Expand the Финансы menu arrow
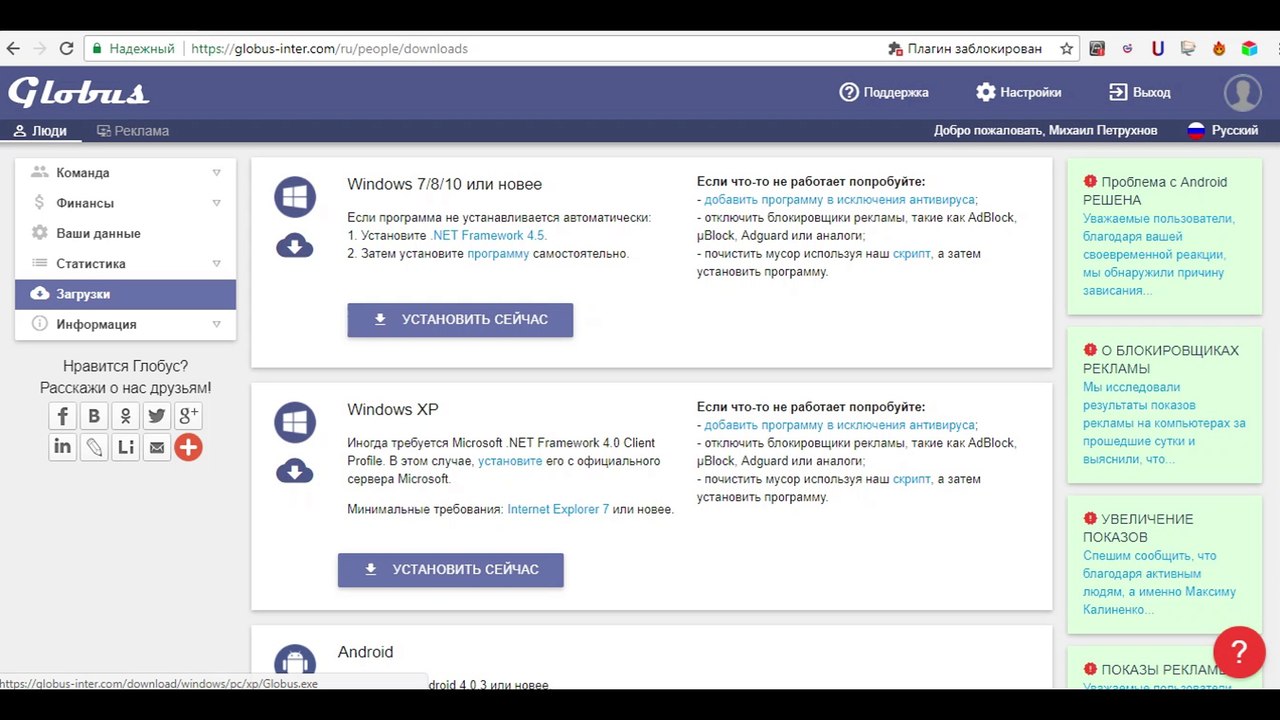The width and height of the screenshot is (1280, 720). point(216,203)
